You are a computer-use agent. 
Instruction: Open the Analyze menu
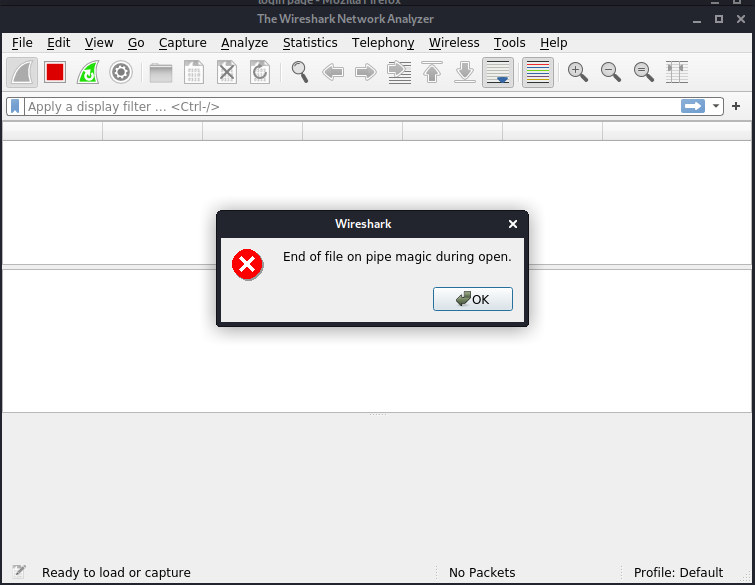[245, 43]
